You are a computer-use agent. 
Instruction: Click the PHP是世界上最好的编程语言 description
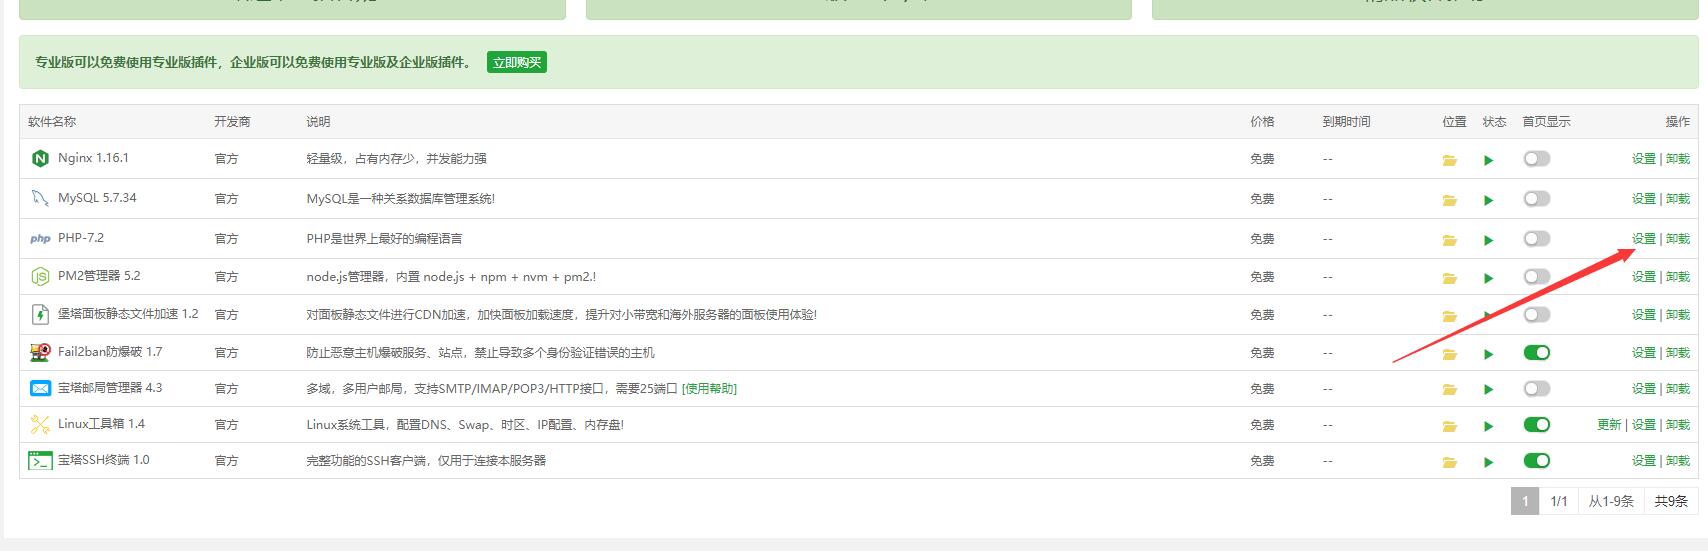coord(384,239)
